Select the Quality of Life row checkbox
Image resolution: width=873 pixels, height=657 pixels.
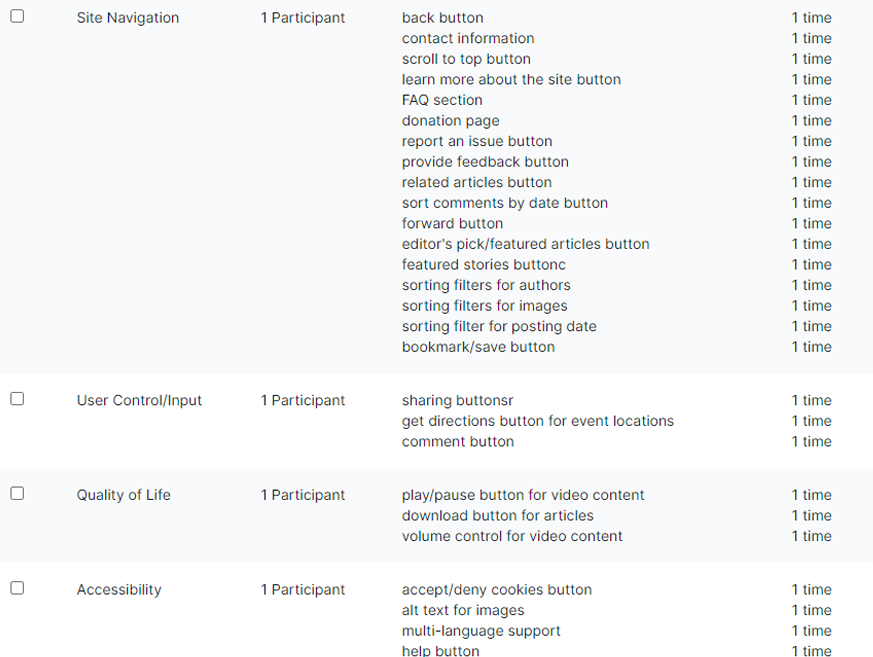(17, 493)
